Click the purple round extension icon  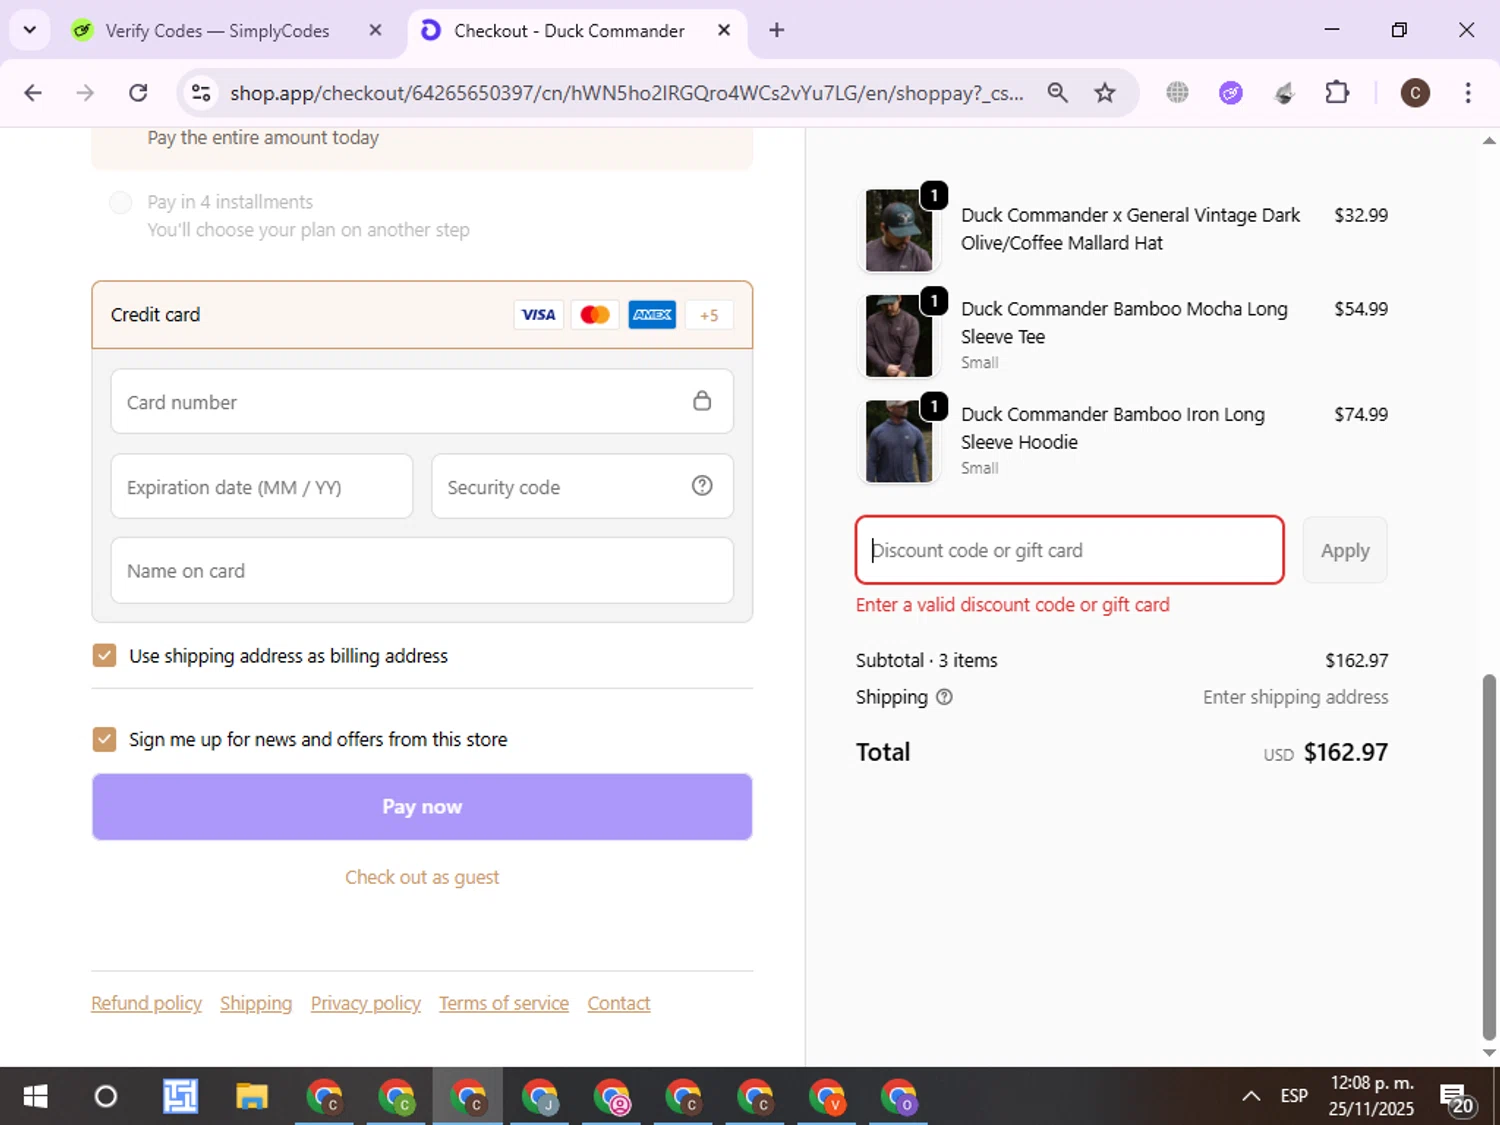[x=1231, y=93]
